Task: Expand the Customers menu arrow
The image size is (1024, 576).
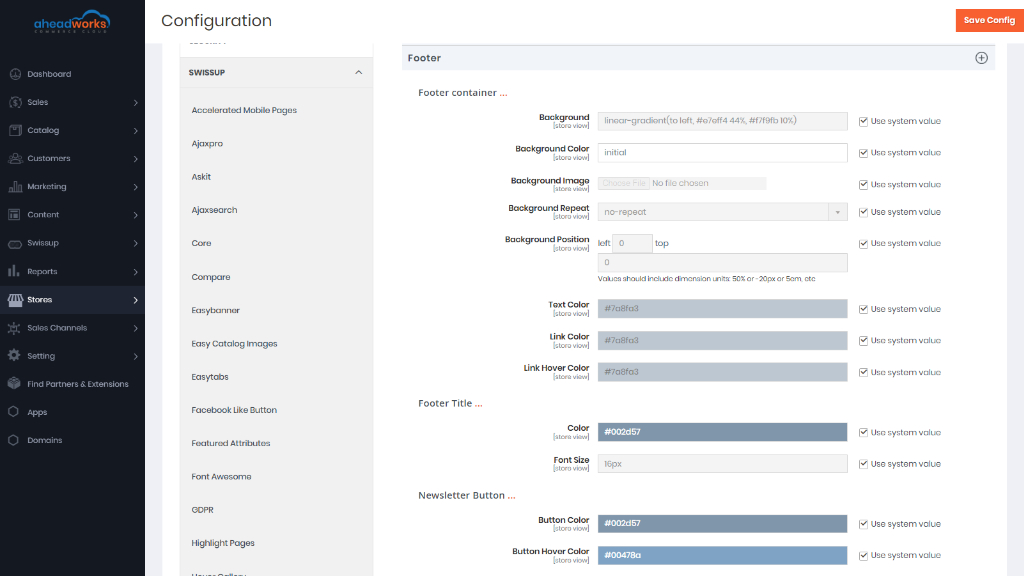Action: pos(135,159)
